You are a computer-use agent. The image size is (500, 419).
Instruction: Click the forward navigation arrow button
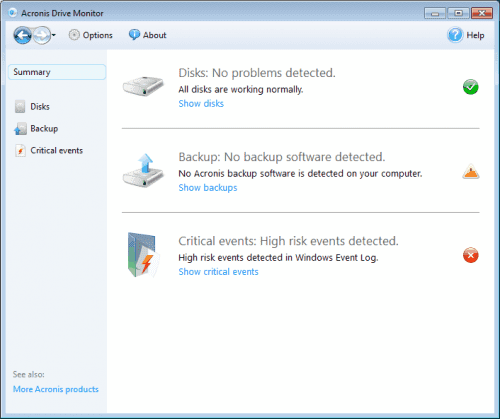pyautogui.click(x=42, y=35)
